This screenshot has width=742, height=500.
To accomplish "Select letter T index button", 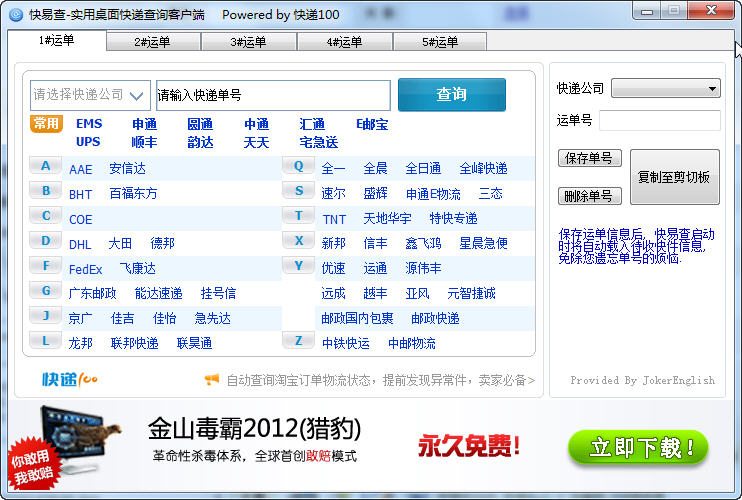I will (x=298, y=216).
